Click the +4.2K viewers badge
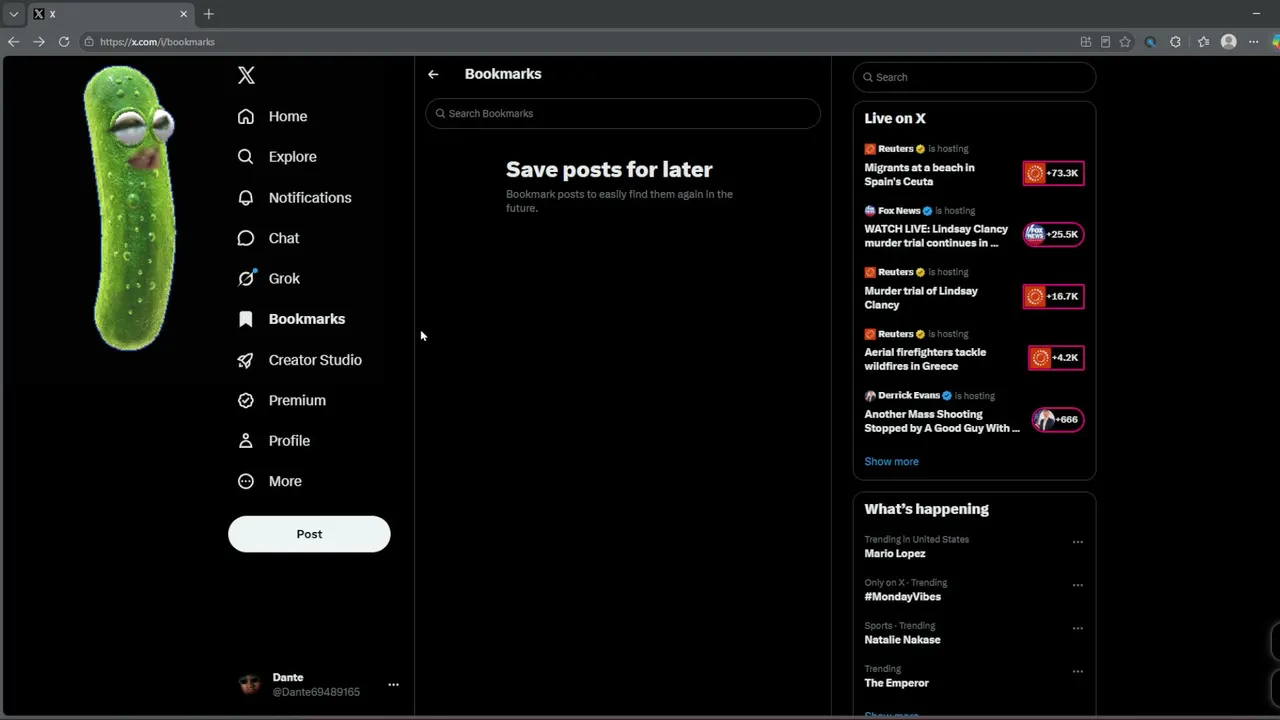1280x720 pixels. pyautogui.click(x=1056, y=357)
